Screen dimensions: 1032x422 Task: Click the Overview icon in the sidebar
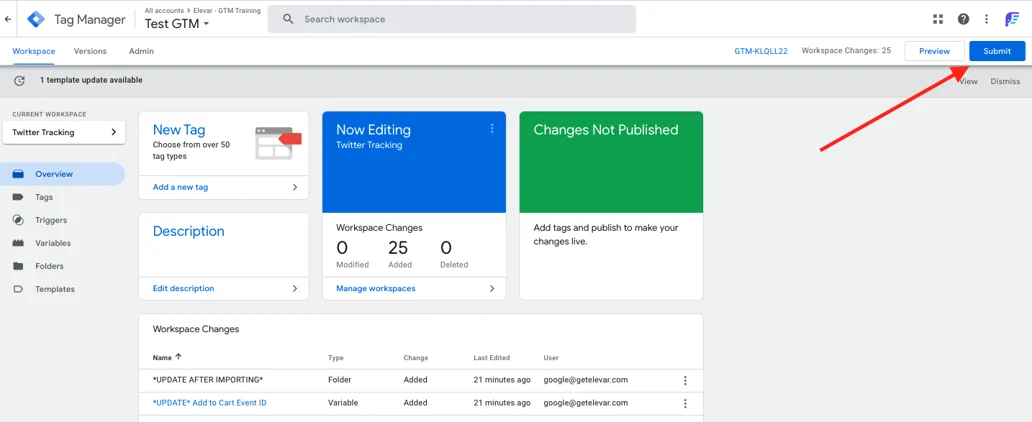click(18, 174)
